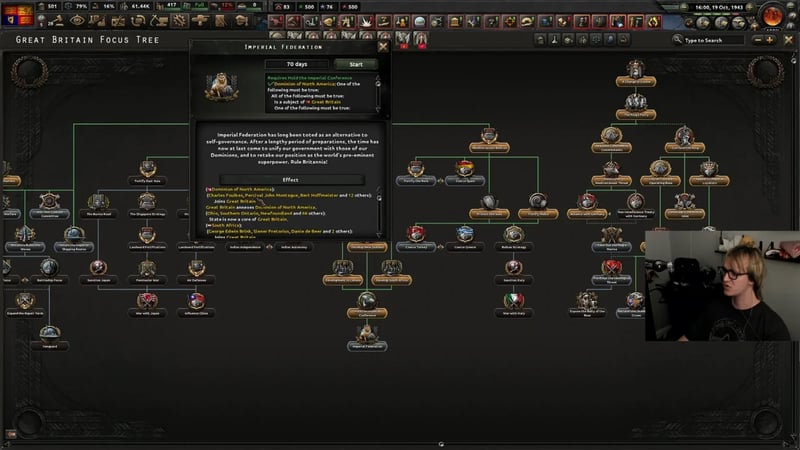Start the Imperial Federation focus

coord(356,64)
